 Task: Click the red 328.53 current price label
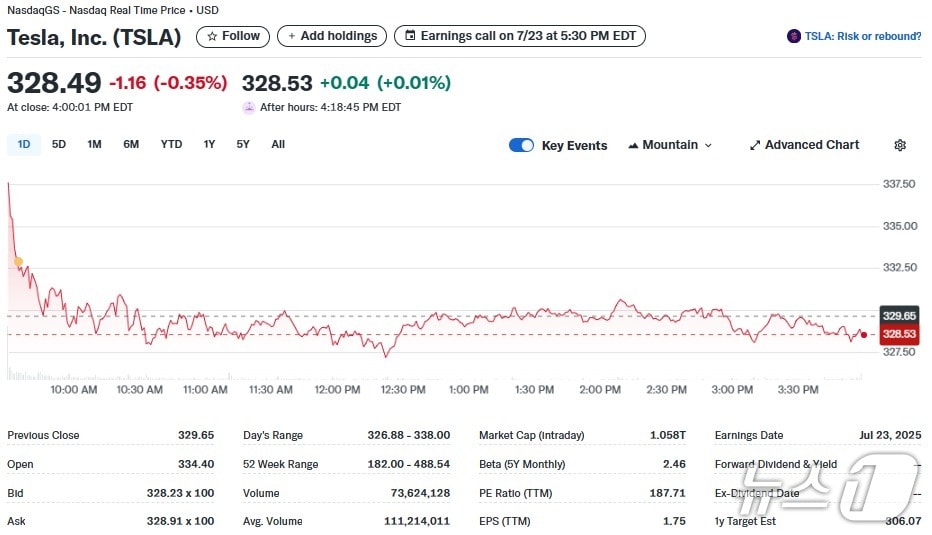pyautogui.click(x=899, y=334)
